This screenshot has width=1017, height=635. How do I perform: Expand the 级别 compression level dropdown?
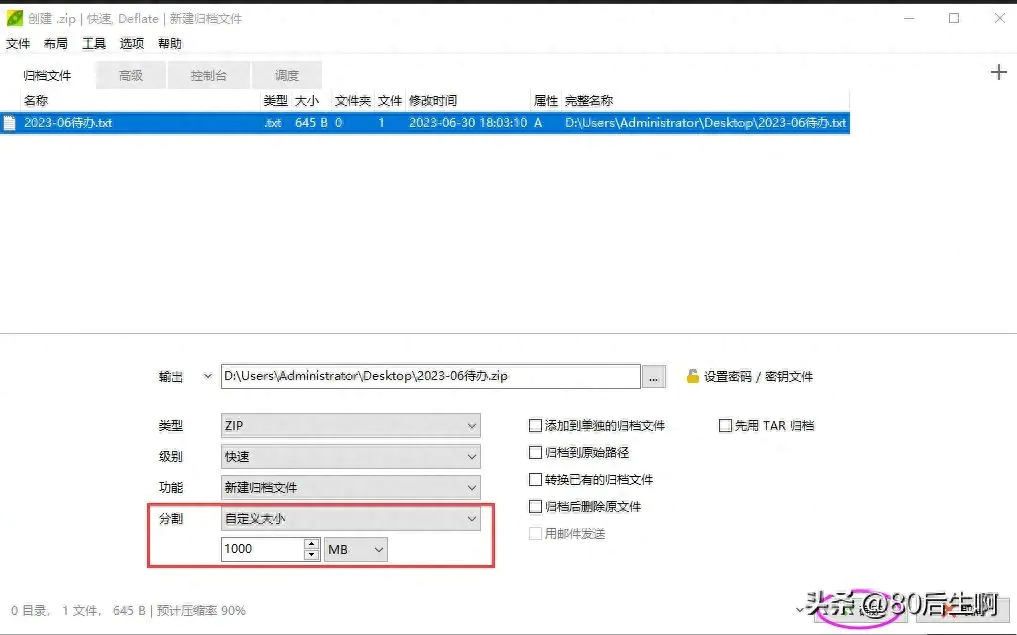coord(350,457)
